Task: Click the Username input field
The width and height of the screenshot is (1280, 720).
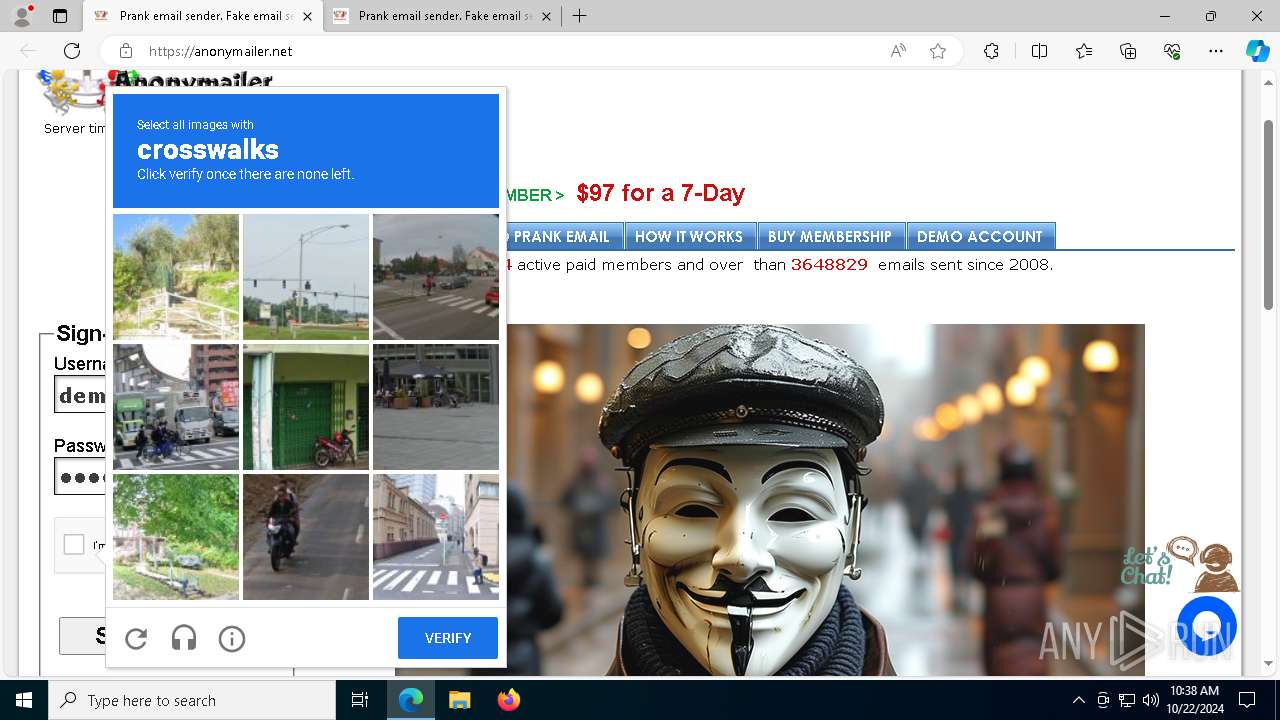Action: click(x=80, y=395)
